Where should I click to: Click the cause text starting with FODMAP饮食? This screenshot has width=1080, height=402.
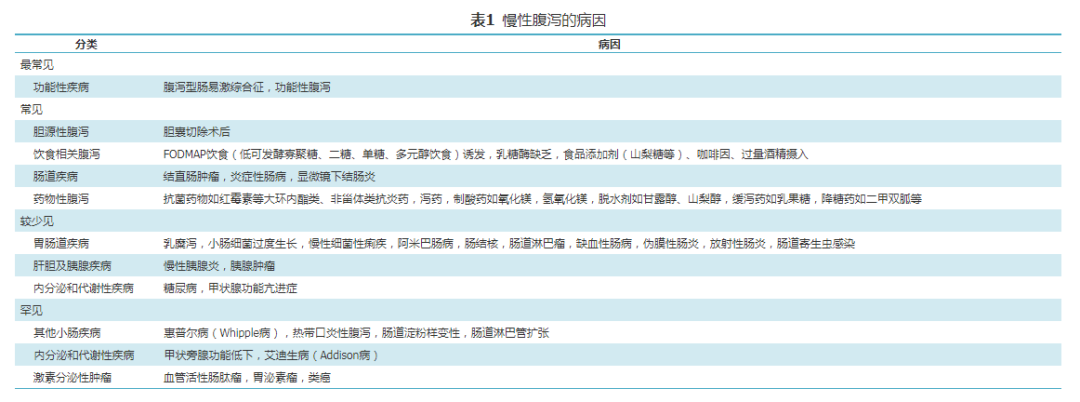pyautogui.click(x=485, y=154)
